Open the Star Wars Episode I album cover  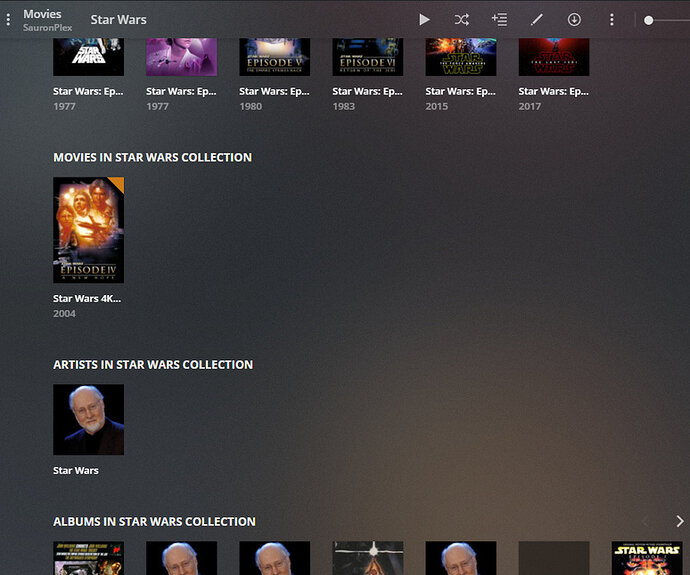coord(647,558)
